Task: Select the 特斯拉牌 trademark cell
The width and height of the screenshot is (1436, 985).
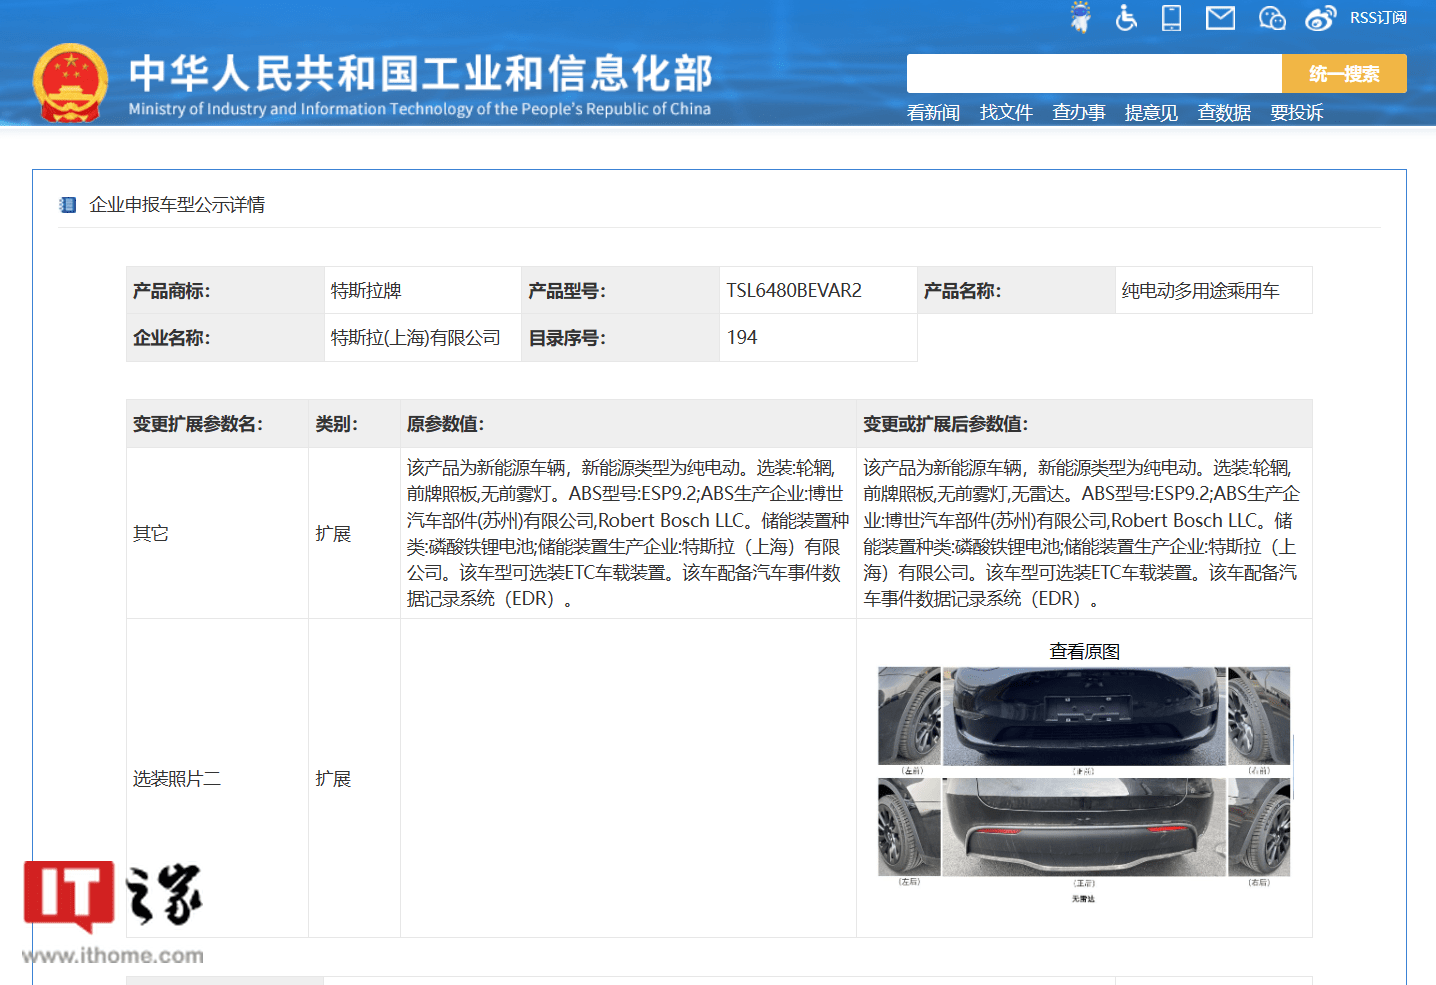Action: [423, 291]
